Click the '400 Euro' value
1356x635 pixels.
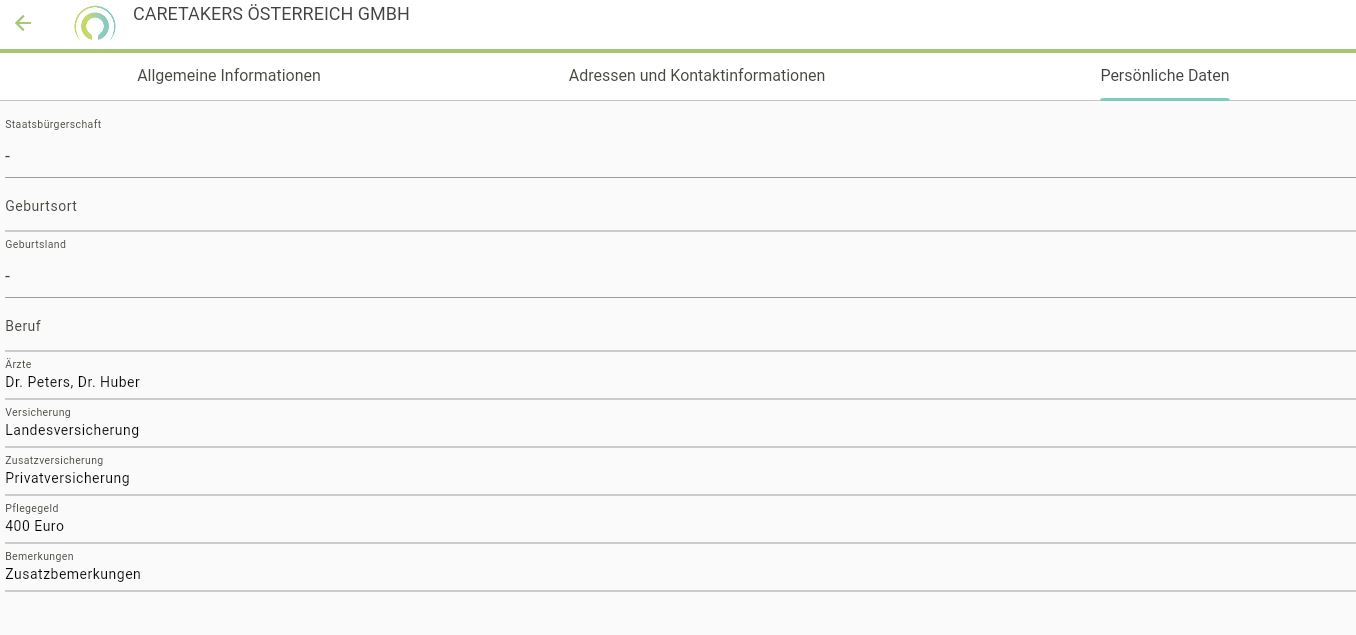coord(35,526)
